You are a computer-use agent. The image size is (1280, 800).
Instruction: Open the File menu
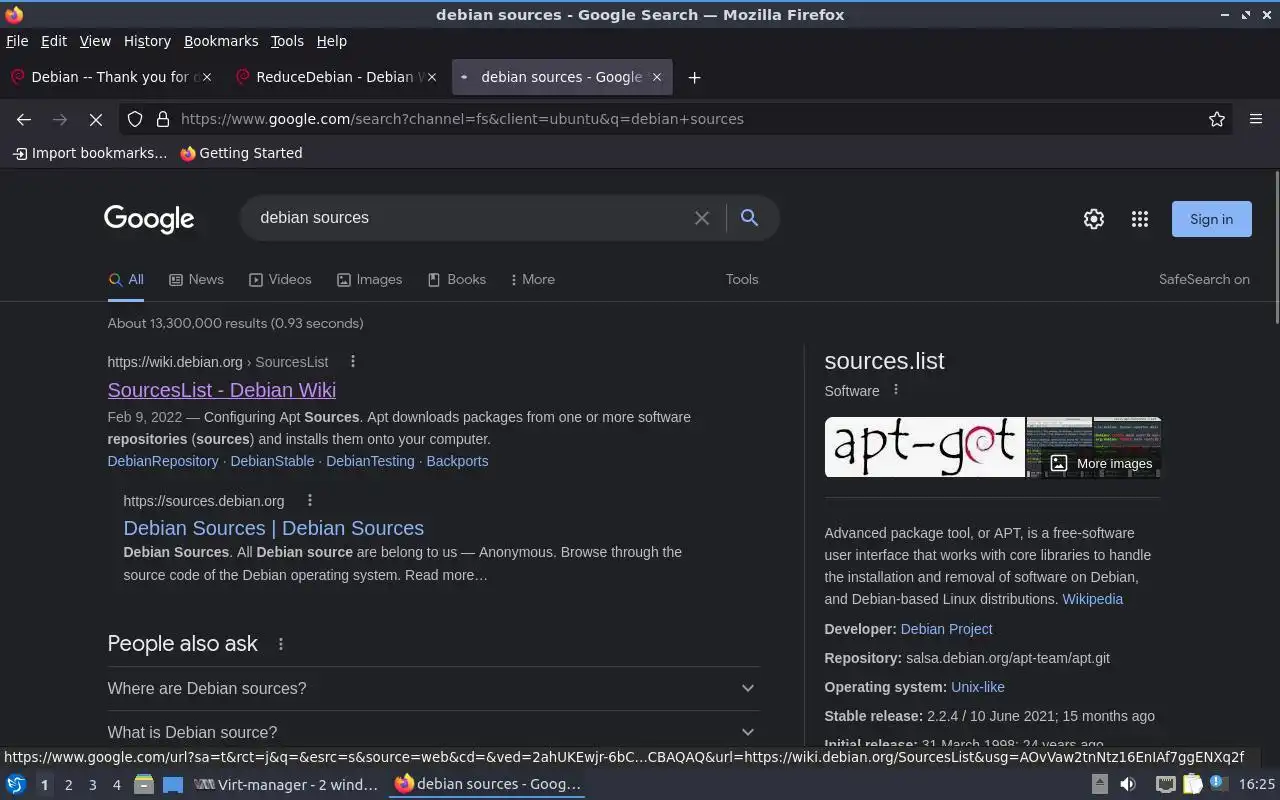[x=17, y=41]
